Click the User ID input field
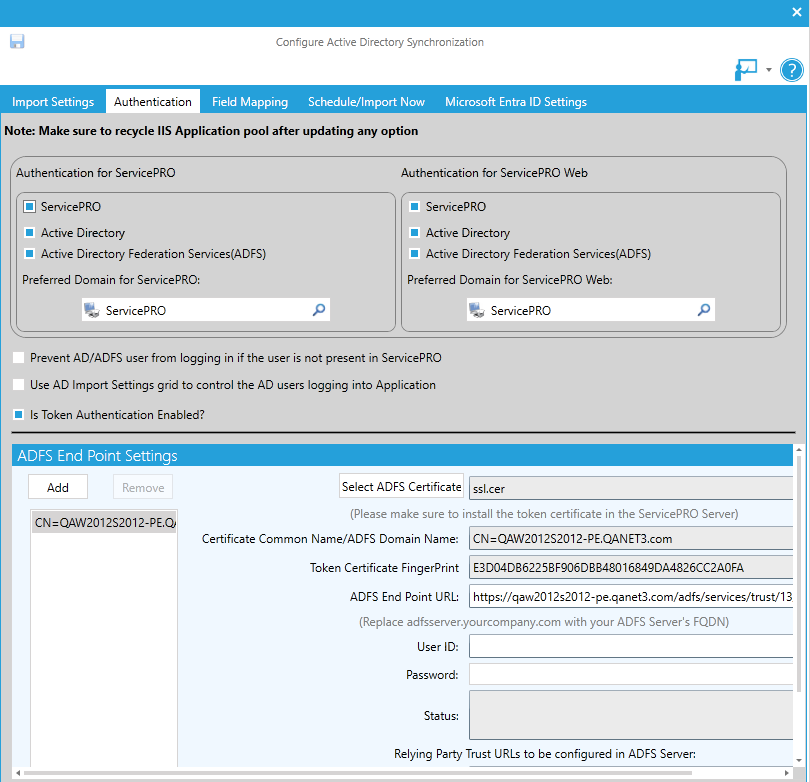This screenshot has width=810, height=782. [631, 646]
